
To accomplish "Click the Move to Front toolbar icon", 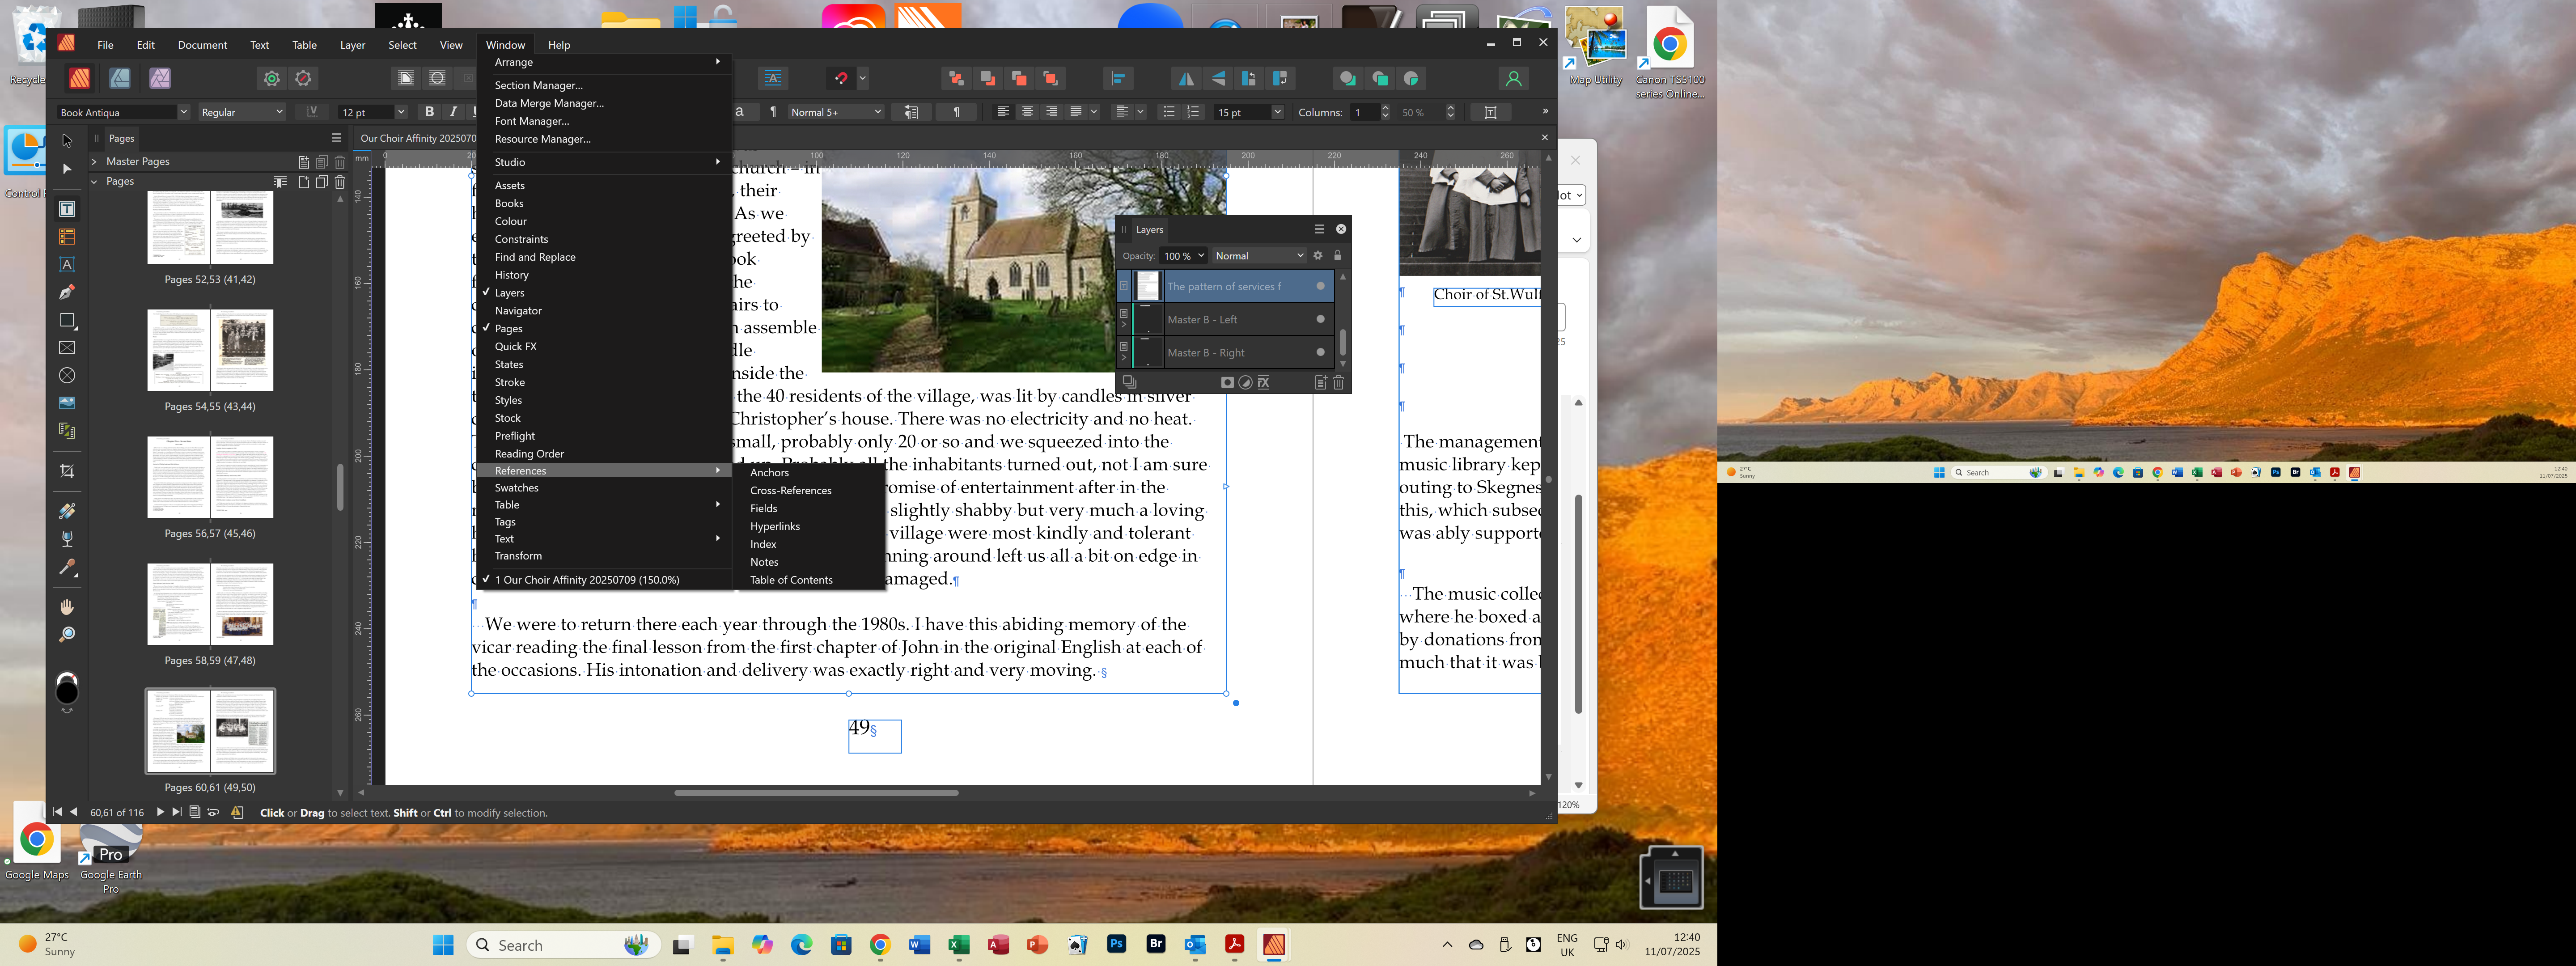I will click(x=1050, y=78).
